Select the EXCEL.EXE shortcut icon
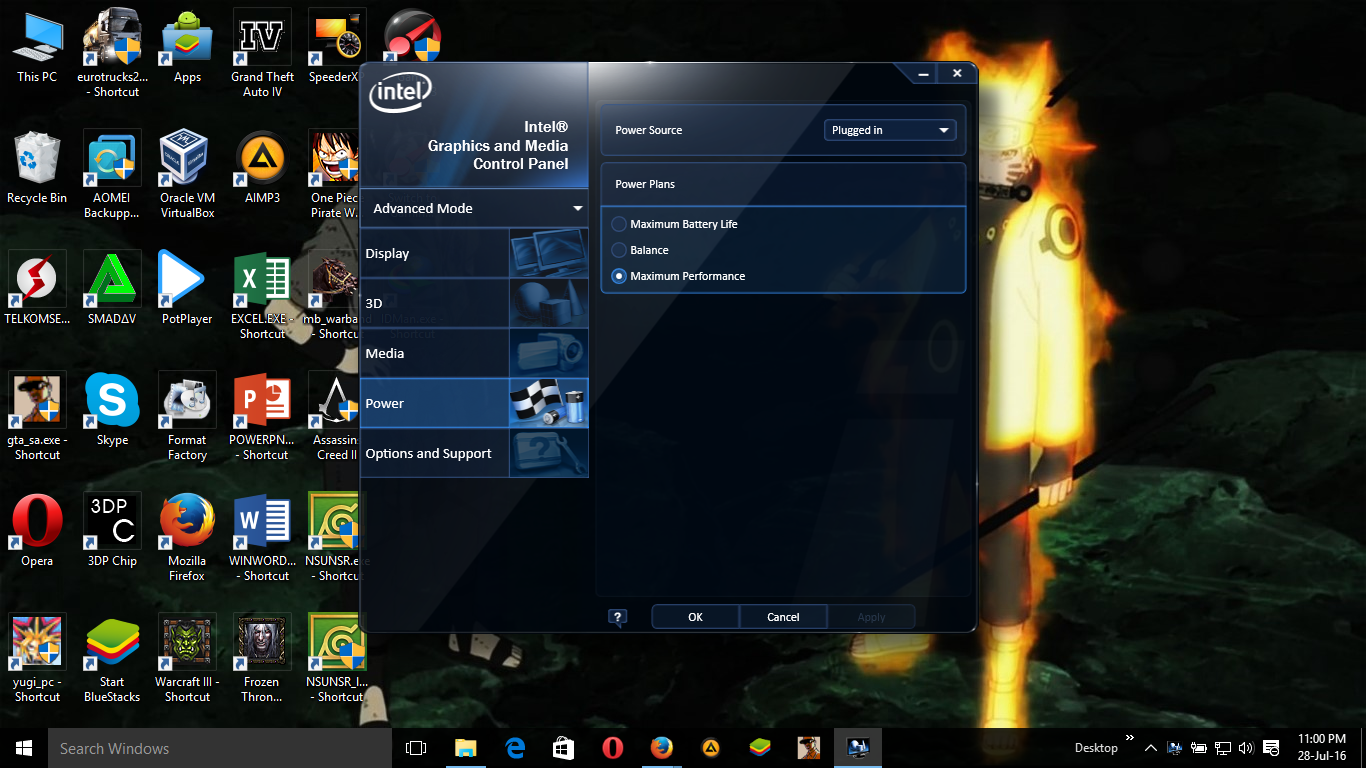 (x=262, y=295)
